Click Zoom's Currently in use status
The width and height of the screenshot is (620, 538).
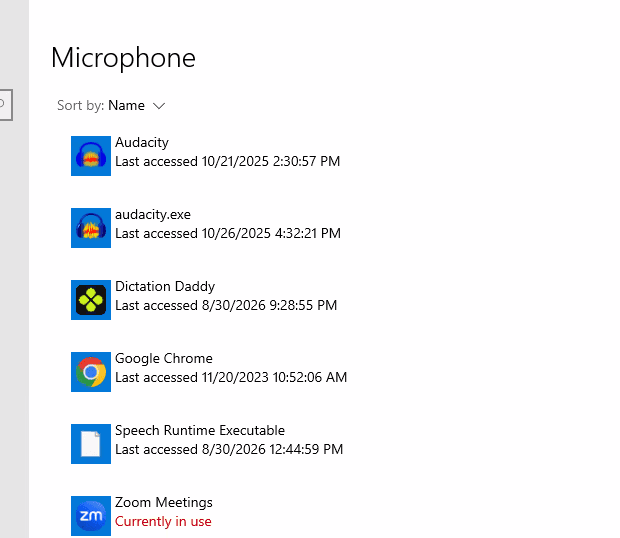click(x=163, y=521)
